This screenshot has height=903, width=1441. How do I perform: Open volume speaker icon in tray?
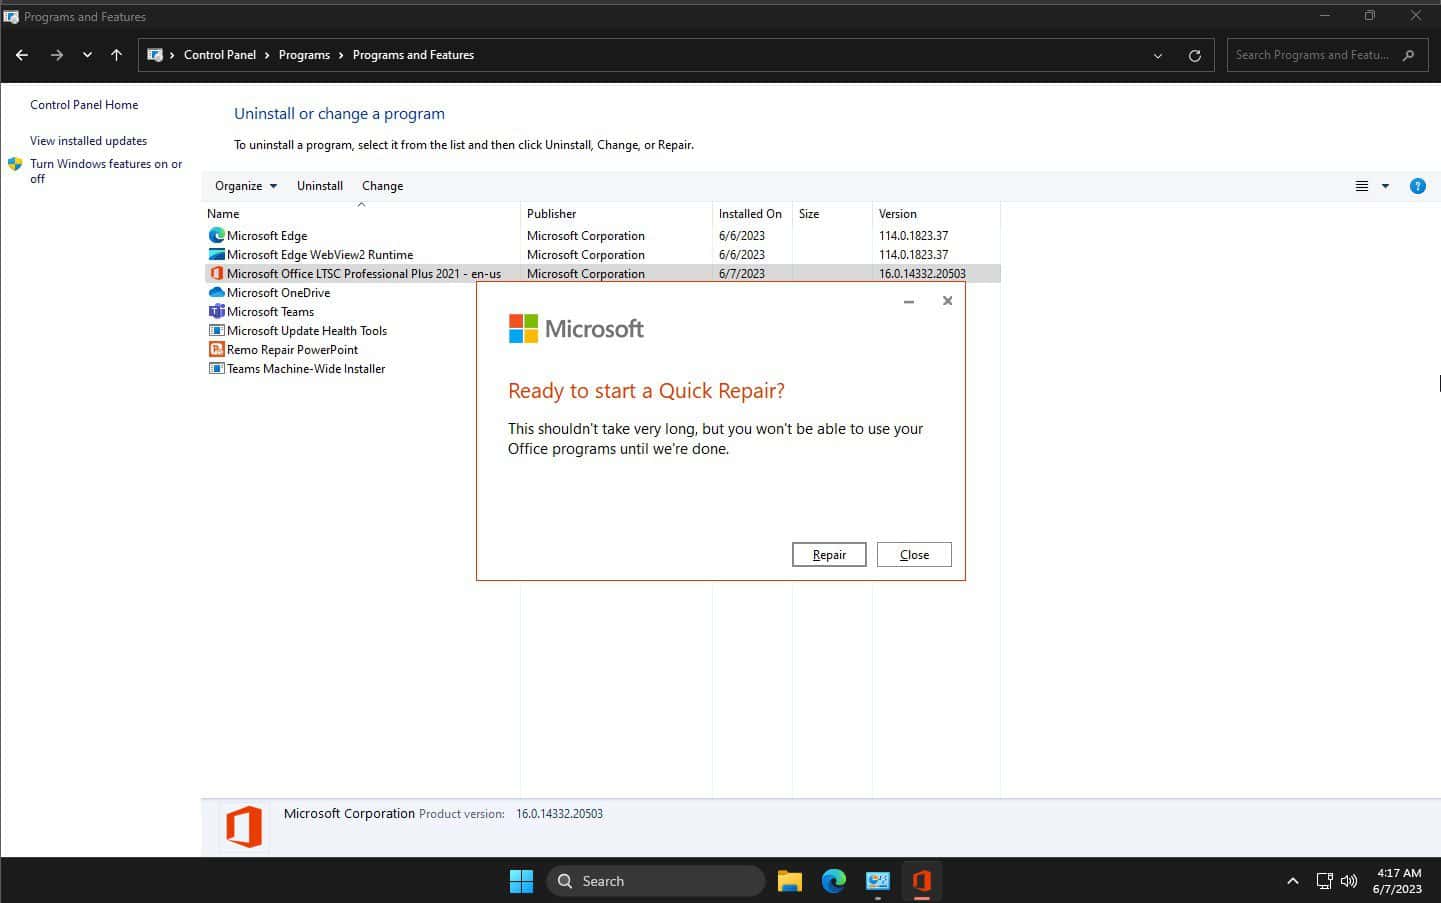point(1349,881)
